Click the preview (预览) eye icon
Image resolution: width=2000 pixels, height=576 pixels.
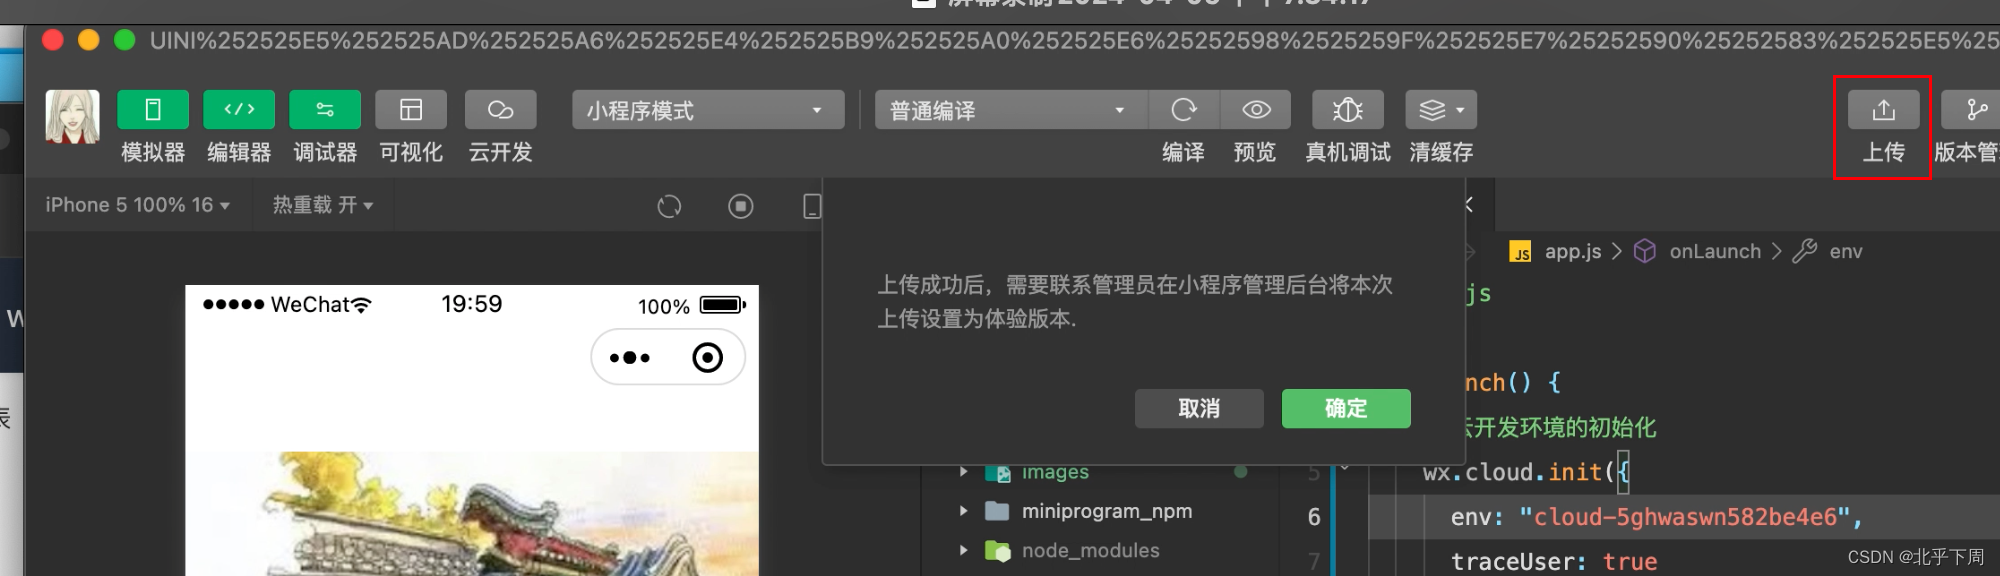click(x=1256, y=110)
